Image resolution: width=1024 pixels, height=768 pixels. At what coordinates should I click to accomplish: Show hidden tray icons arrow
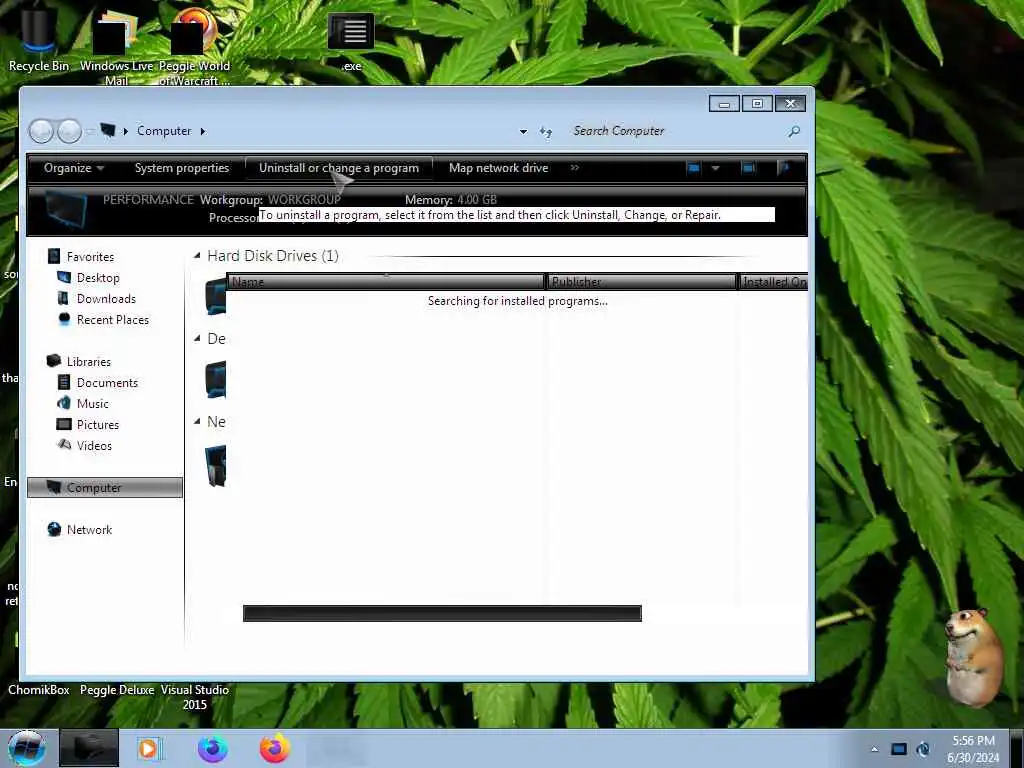[874, 749]
